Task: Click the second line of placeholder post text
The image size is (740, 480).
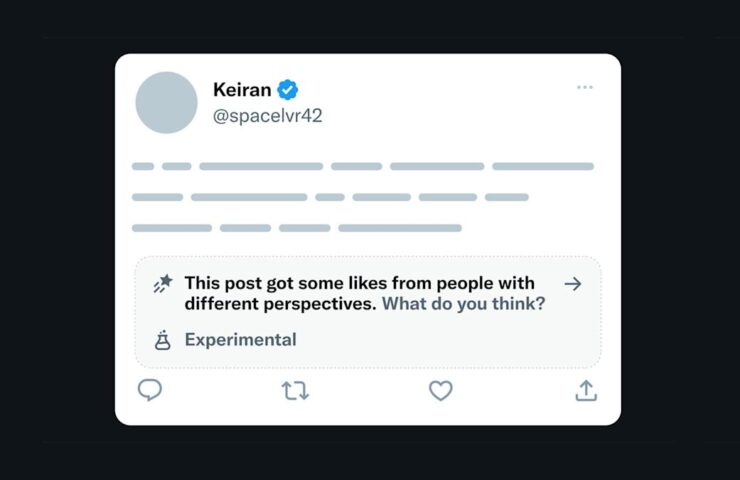Action: click(x=330, y=197)
